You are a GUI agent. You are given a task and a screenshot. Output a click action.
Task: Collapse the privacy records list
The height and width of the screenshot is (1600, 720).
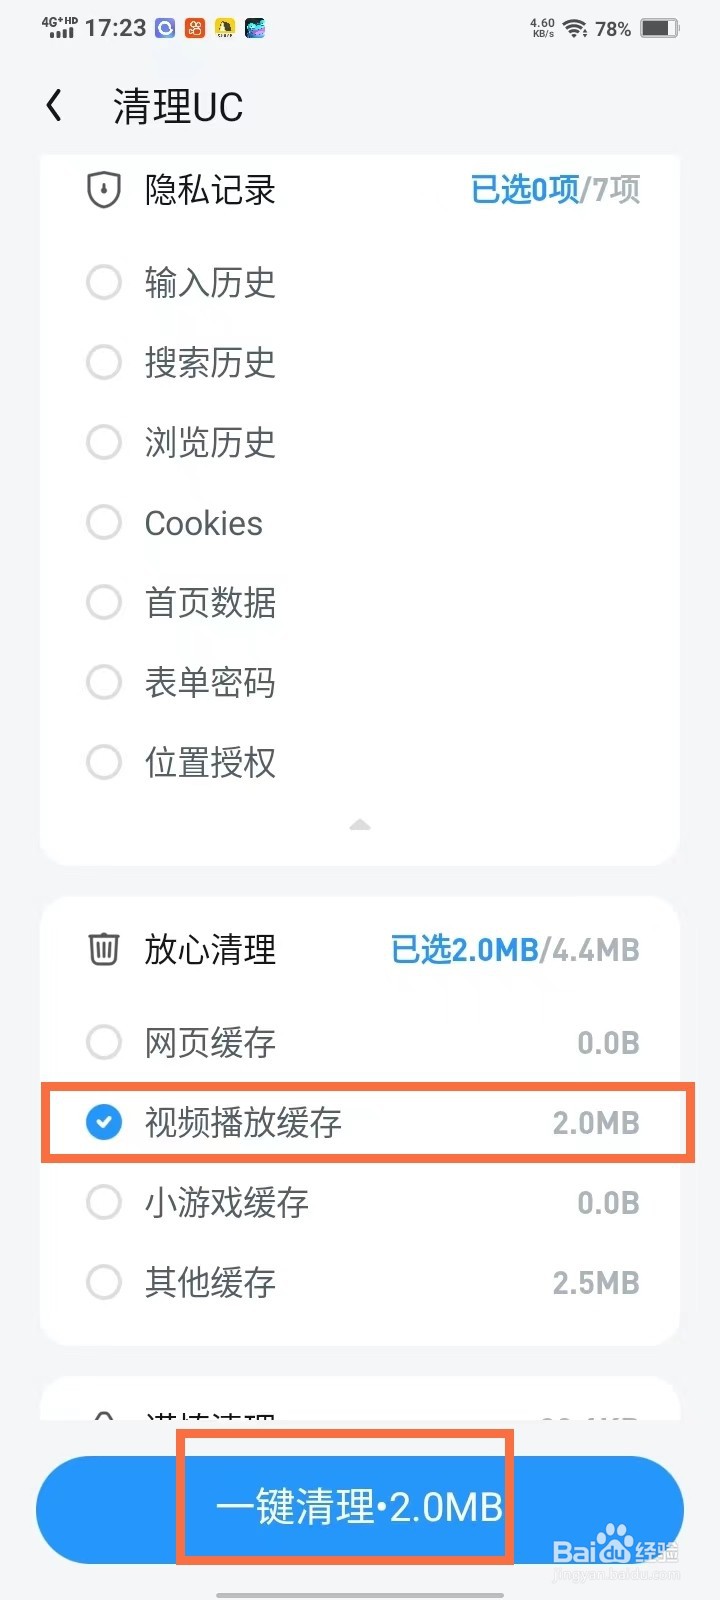[360, 825]
